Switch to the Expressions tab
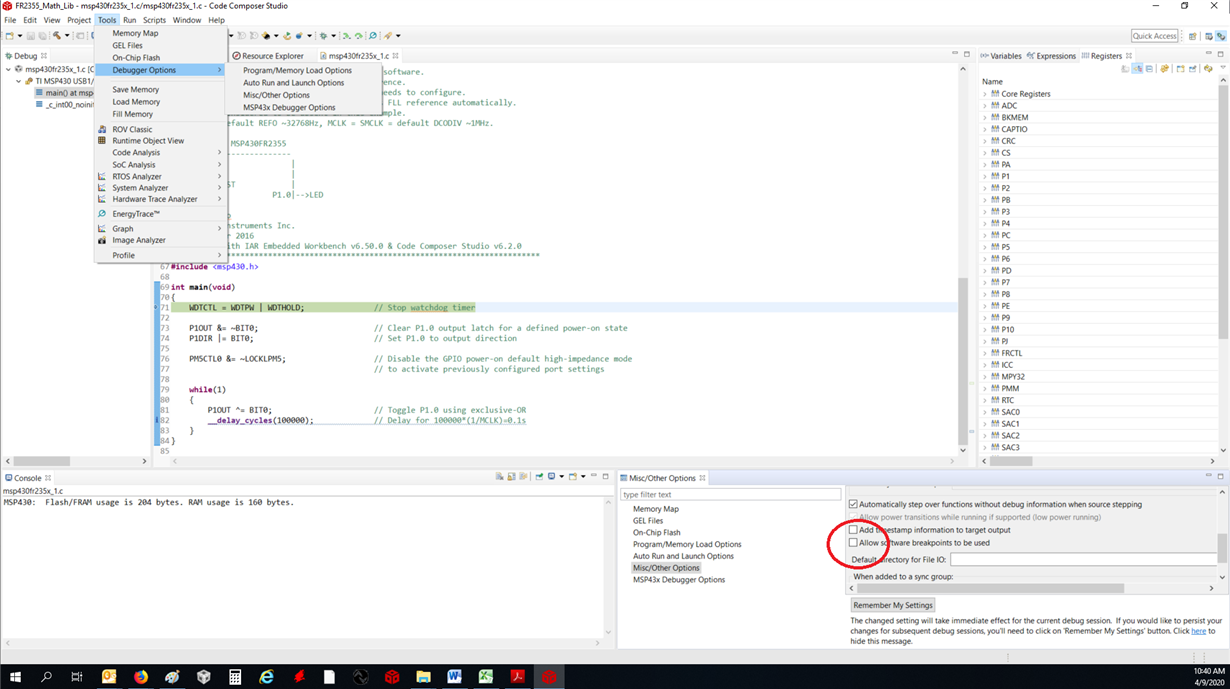The height and width of the screenshot is (689, 1230). tap(1050, 56)
